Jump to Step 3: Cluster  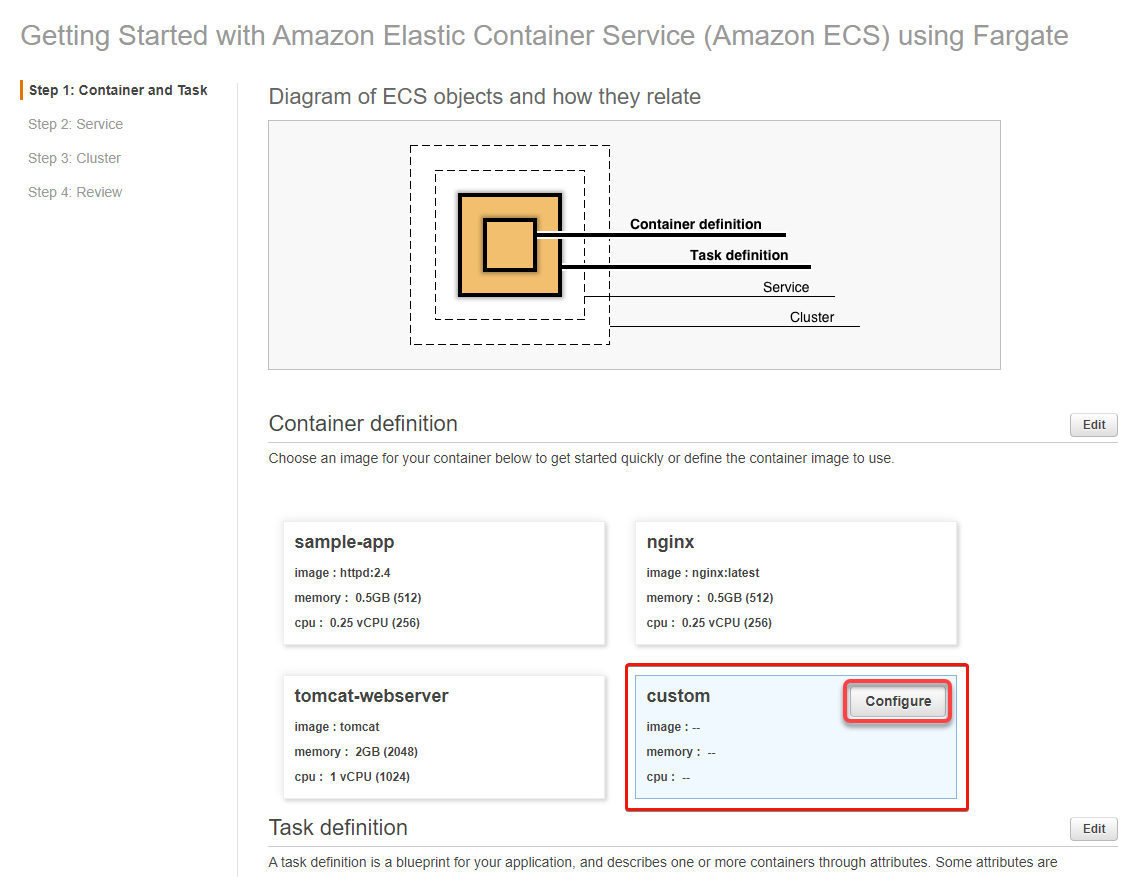75,158
